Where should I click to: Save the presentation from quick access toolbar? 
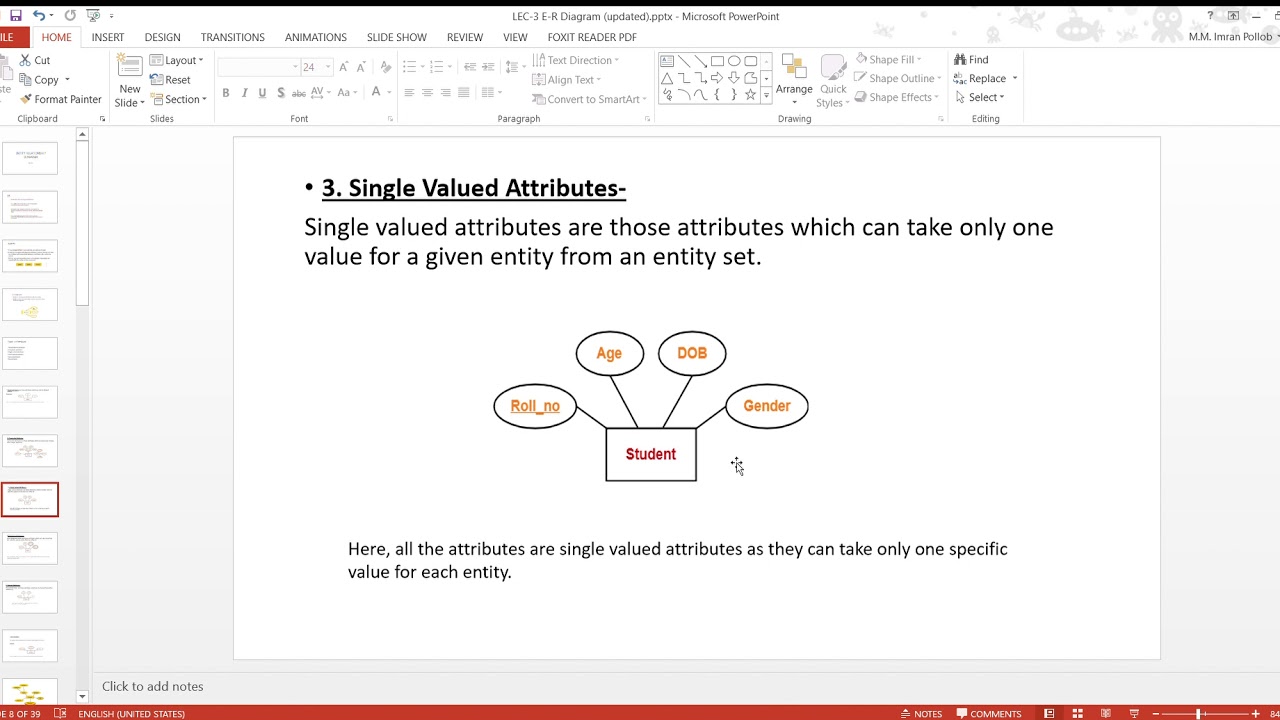15,15
